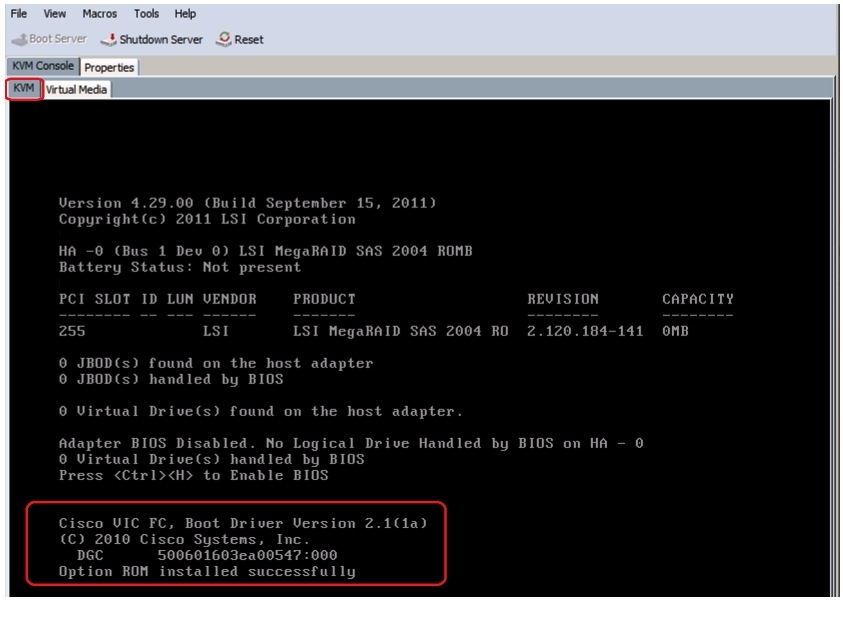Click 'LSI MegaRAID SAS 2004 RO' product cell
This screenshot has height=626, width=843.
coord(401,331)
